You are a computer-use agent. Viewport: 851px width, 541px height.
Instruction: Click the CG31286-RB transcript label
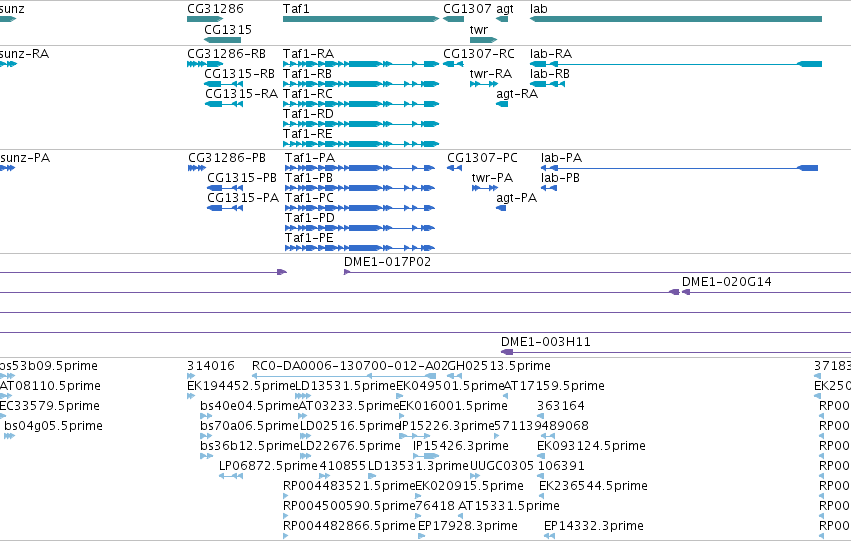coord(226,54)
